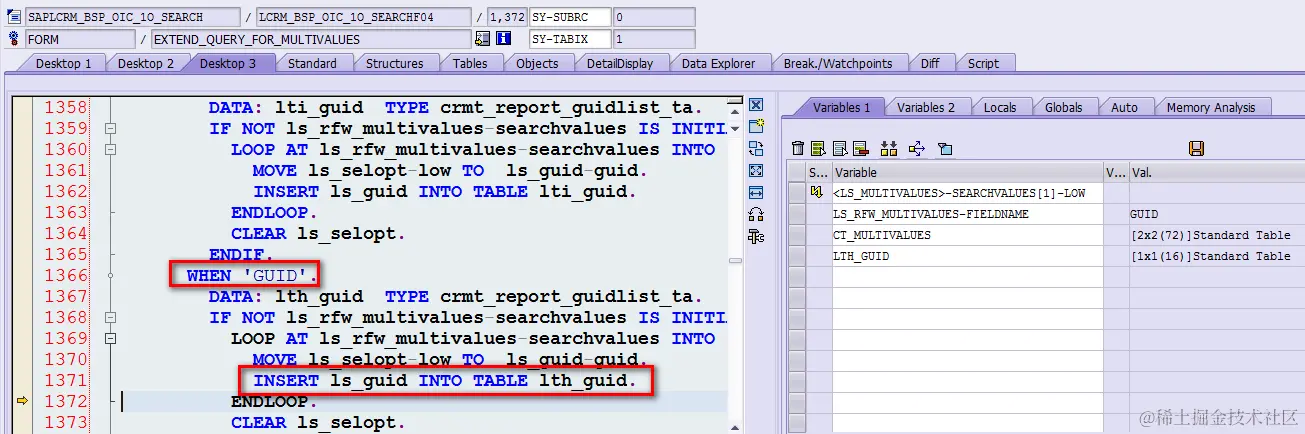The width and height of the screenshot is (1305, 434).
Task: Click the SY-SUBRC field
Action: 569,17
